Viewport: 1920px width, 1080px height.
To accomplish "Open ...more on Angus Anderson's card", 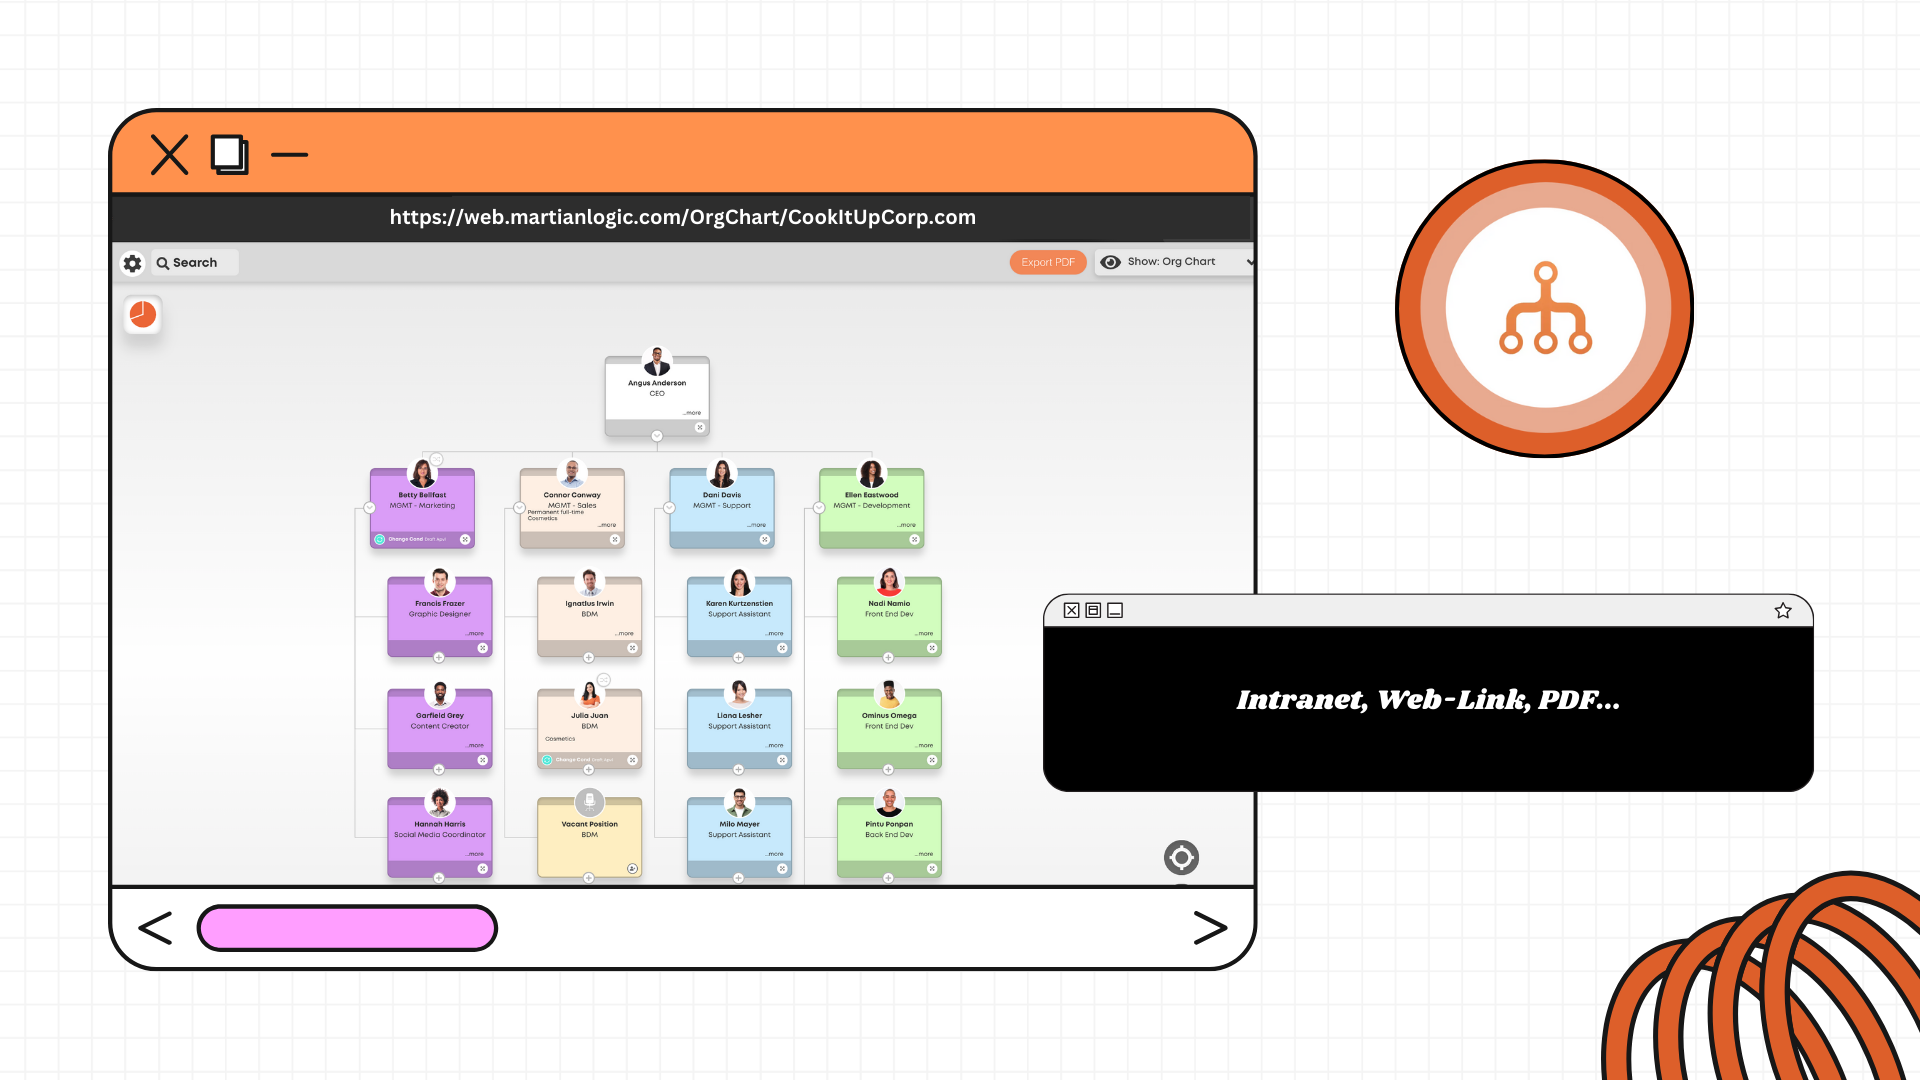I will 692,413.
